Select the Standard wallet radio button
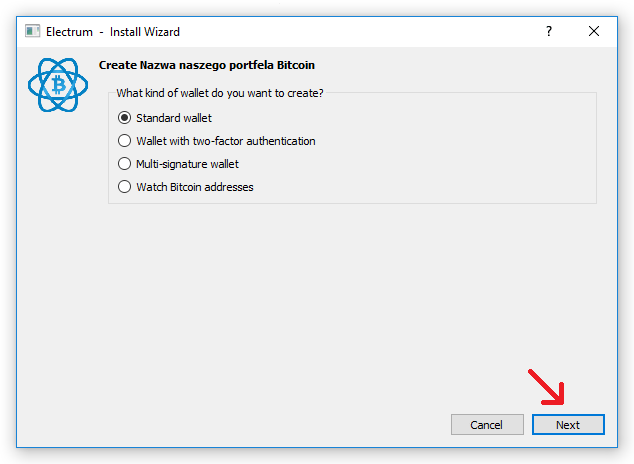Image resolution: width=634 pixels, height=464 pixels. pyautogui.click(x=125, y=118)
